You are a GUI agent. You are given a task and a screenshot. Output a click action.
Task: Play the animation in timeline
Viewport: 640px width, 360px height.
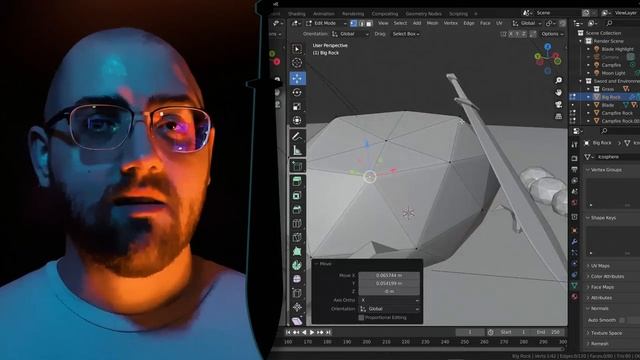tap(312, 333)
